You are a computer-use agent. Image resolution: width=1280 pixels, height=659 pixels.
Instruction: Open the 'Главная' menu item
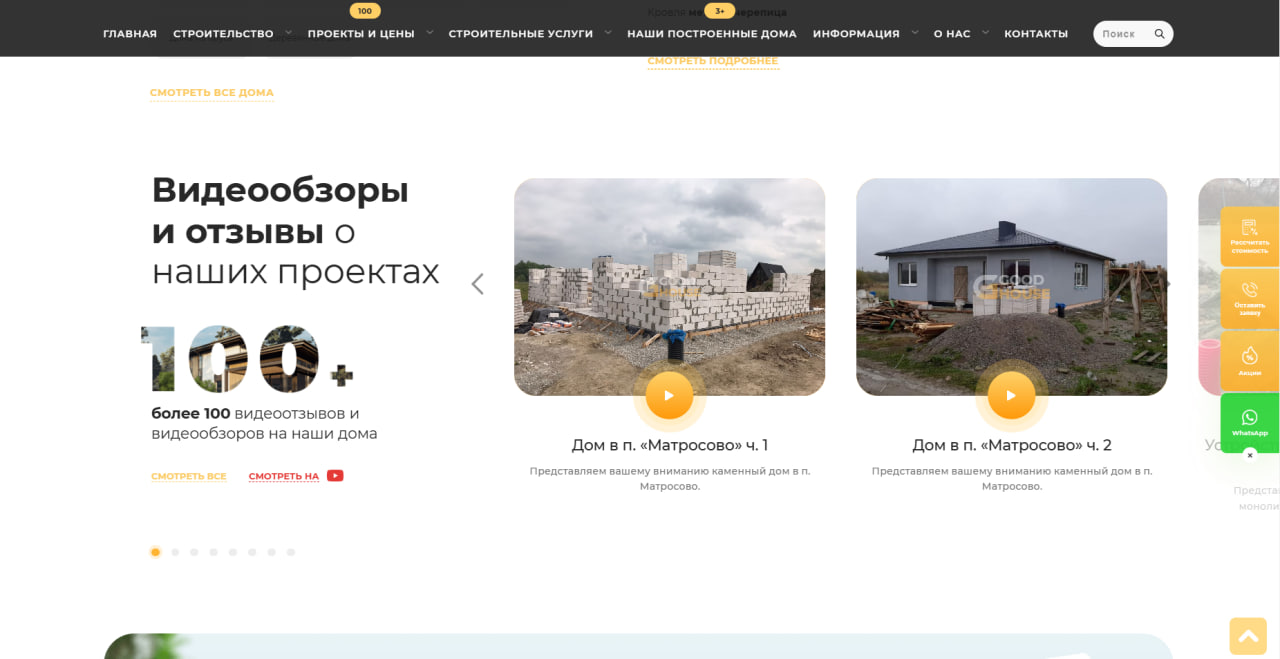[x=130, y=34]
